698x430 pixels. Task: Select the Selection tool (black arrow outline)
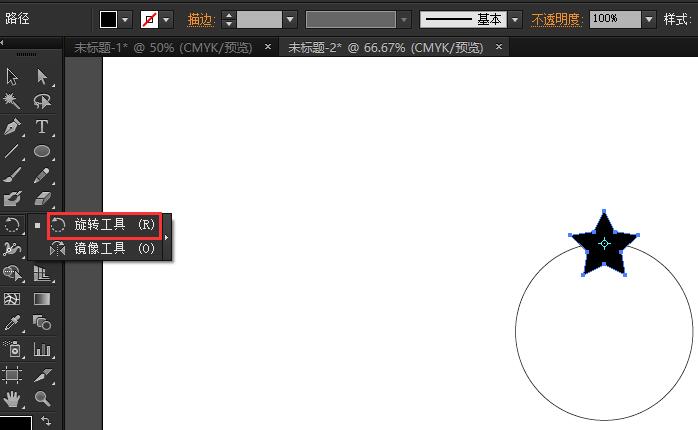point(12,77)
